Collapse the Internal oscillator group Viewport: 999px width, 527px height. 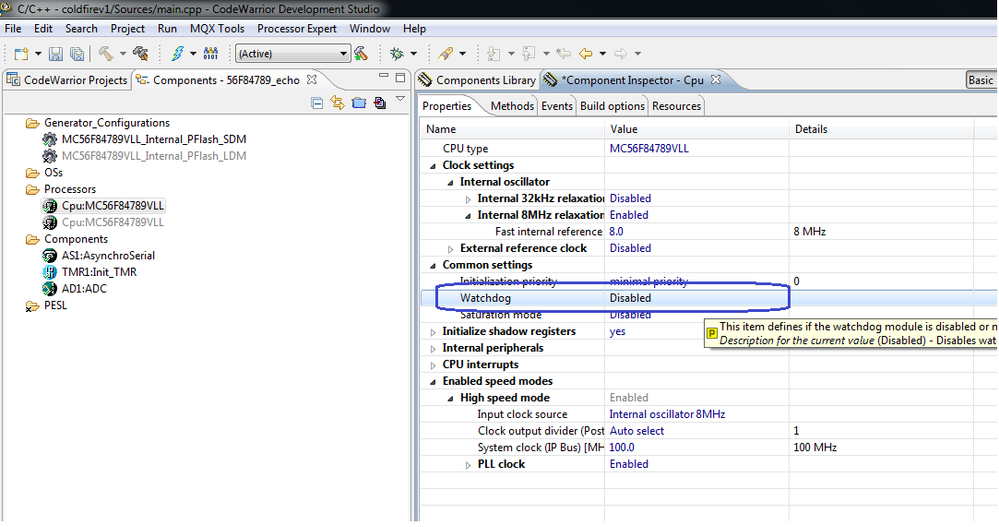450,182
